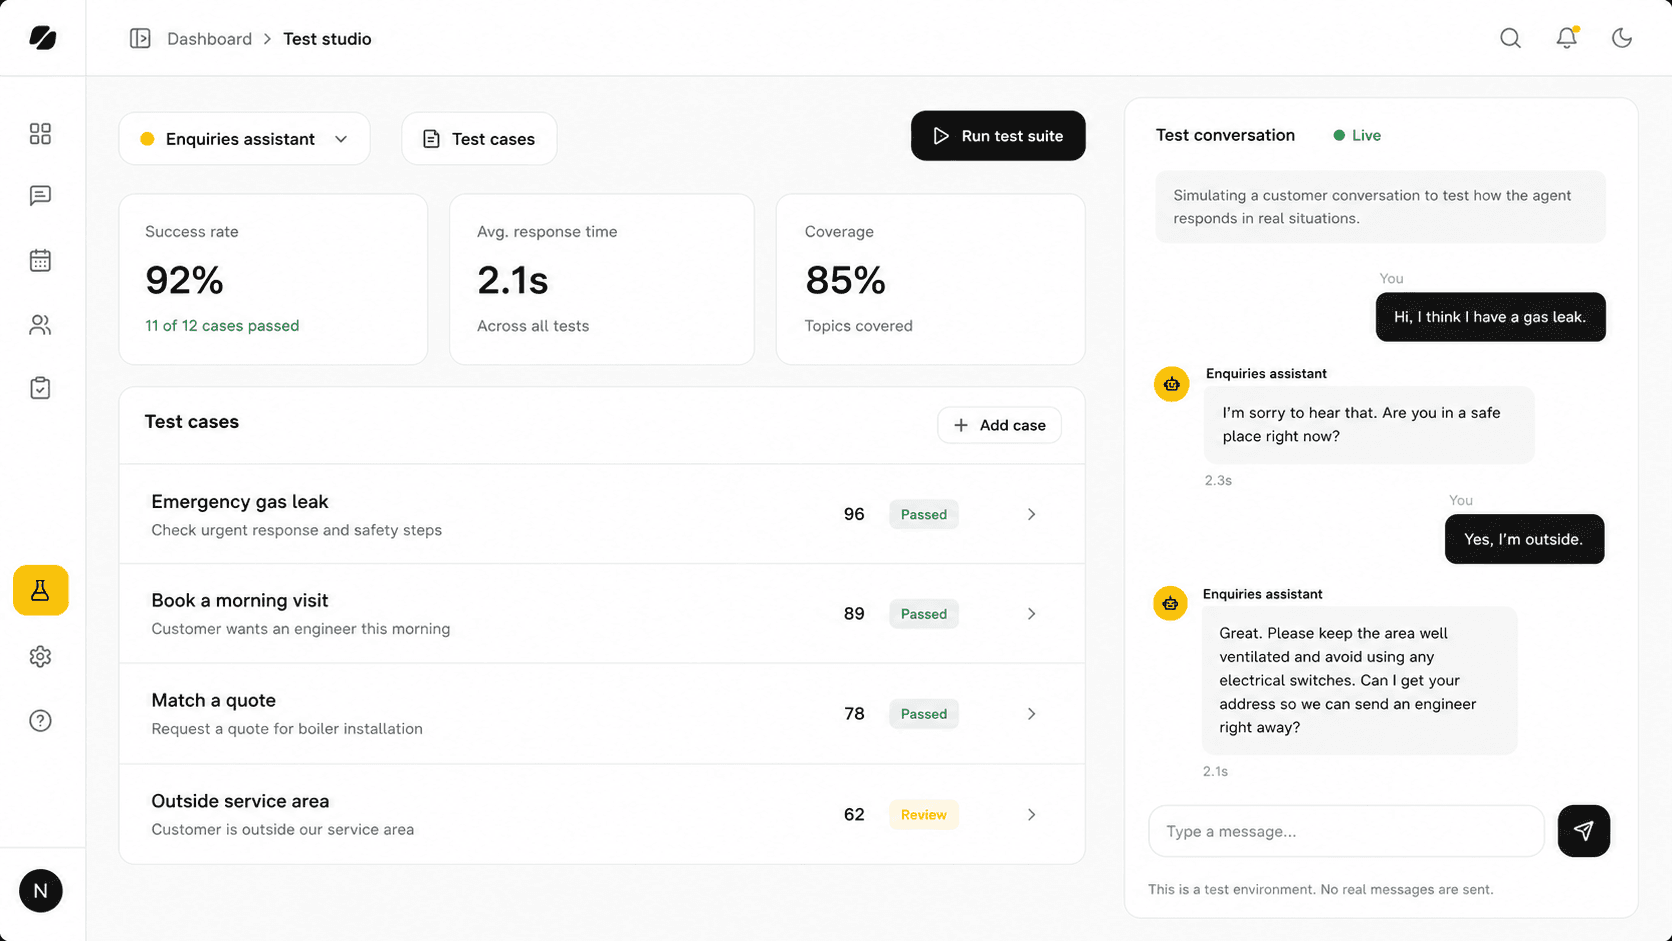
Task: Click the 'Hi, I think I have a gas leak.' message
Action: [x=1490, y=317]
